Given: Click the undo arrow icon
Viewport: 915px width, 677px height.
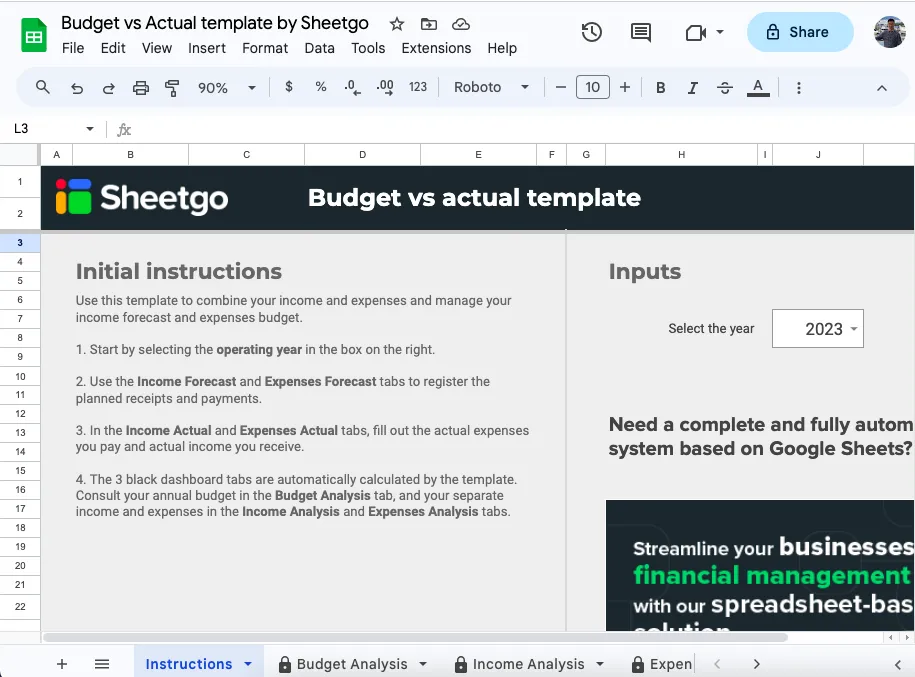Looking at the screenshot, I should [x=77, y=88].
